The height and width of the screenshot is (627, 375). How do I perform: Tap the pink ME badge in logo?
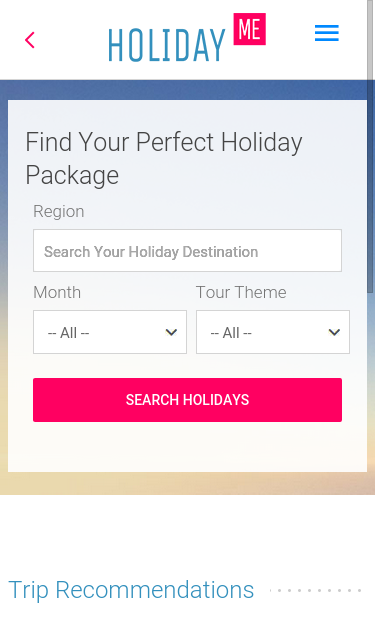(249, 29)
